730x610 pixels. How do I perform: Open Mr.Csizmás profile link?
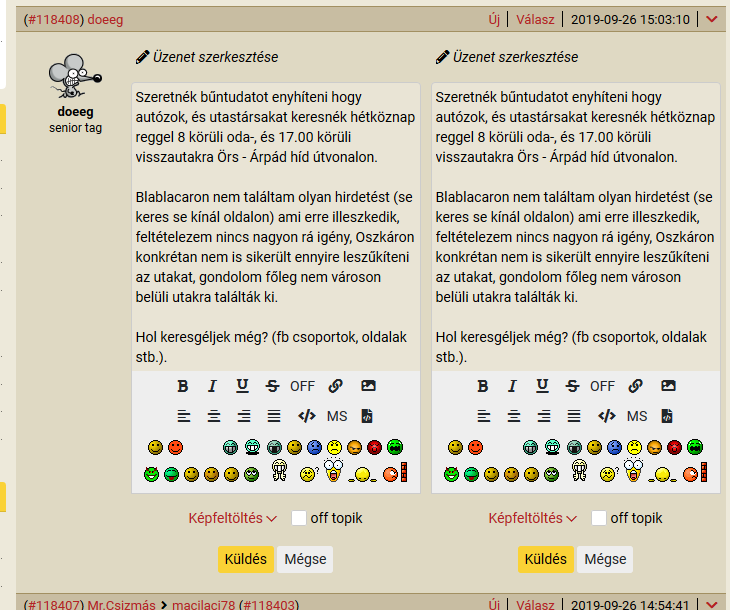click(122, 604)
